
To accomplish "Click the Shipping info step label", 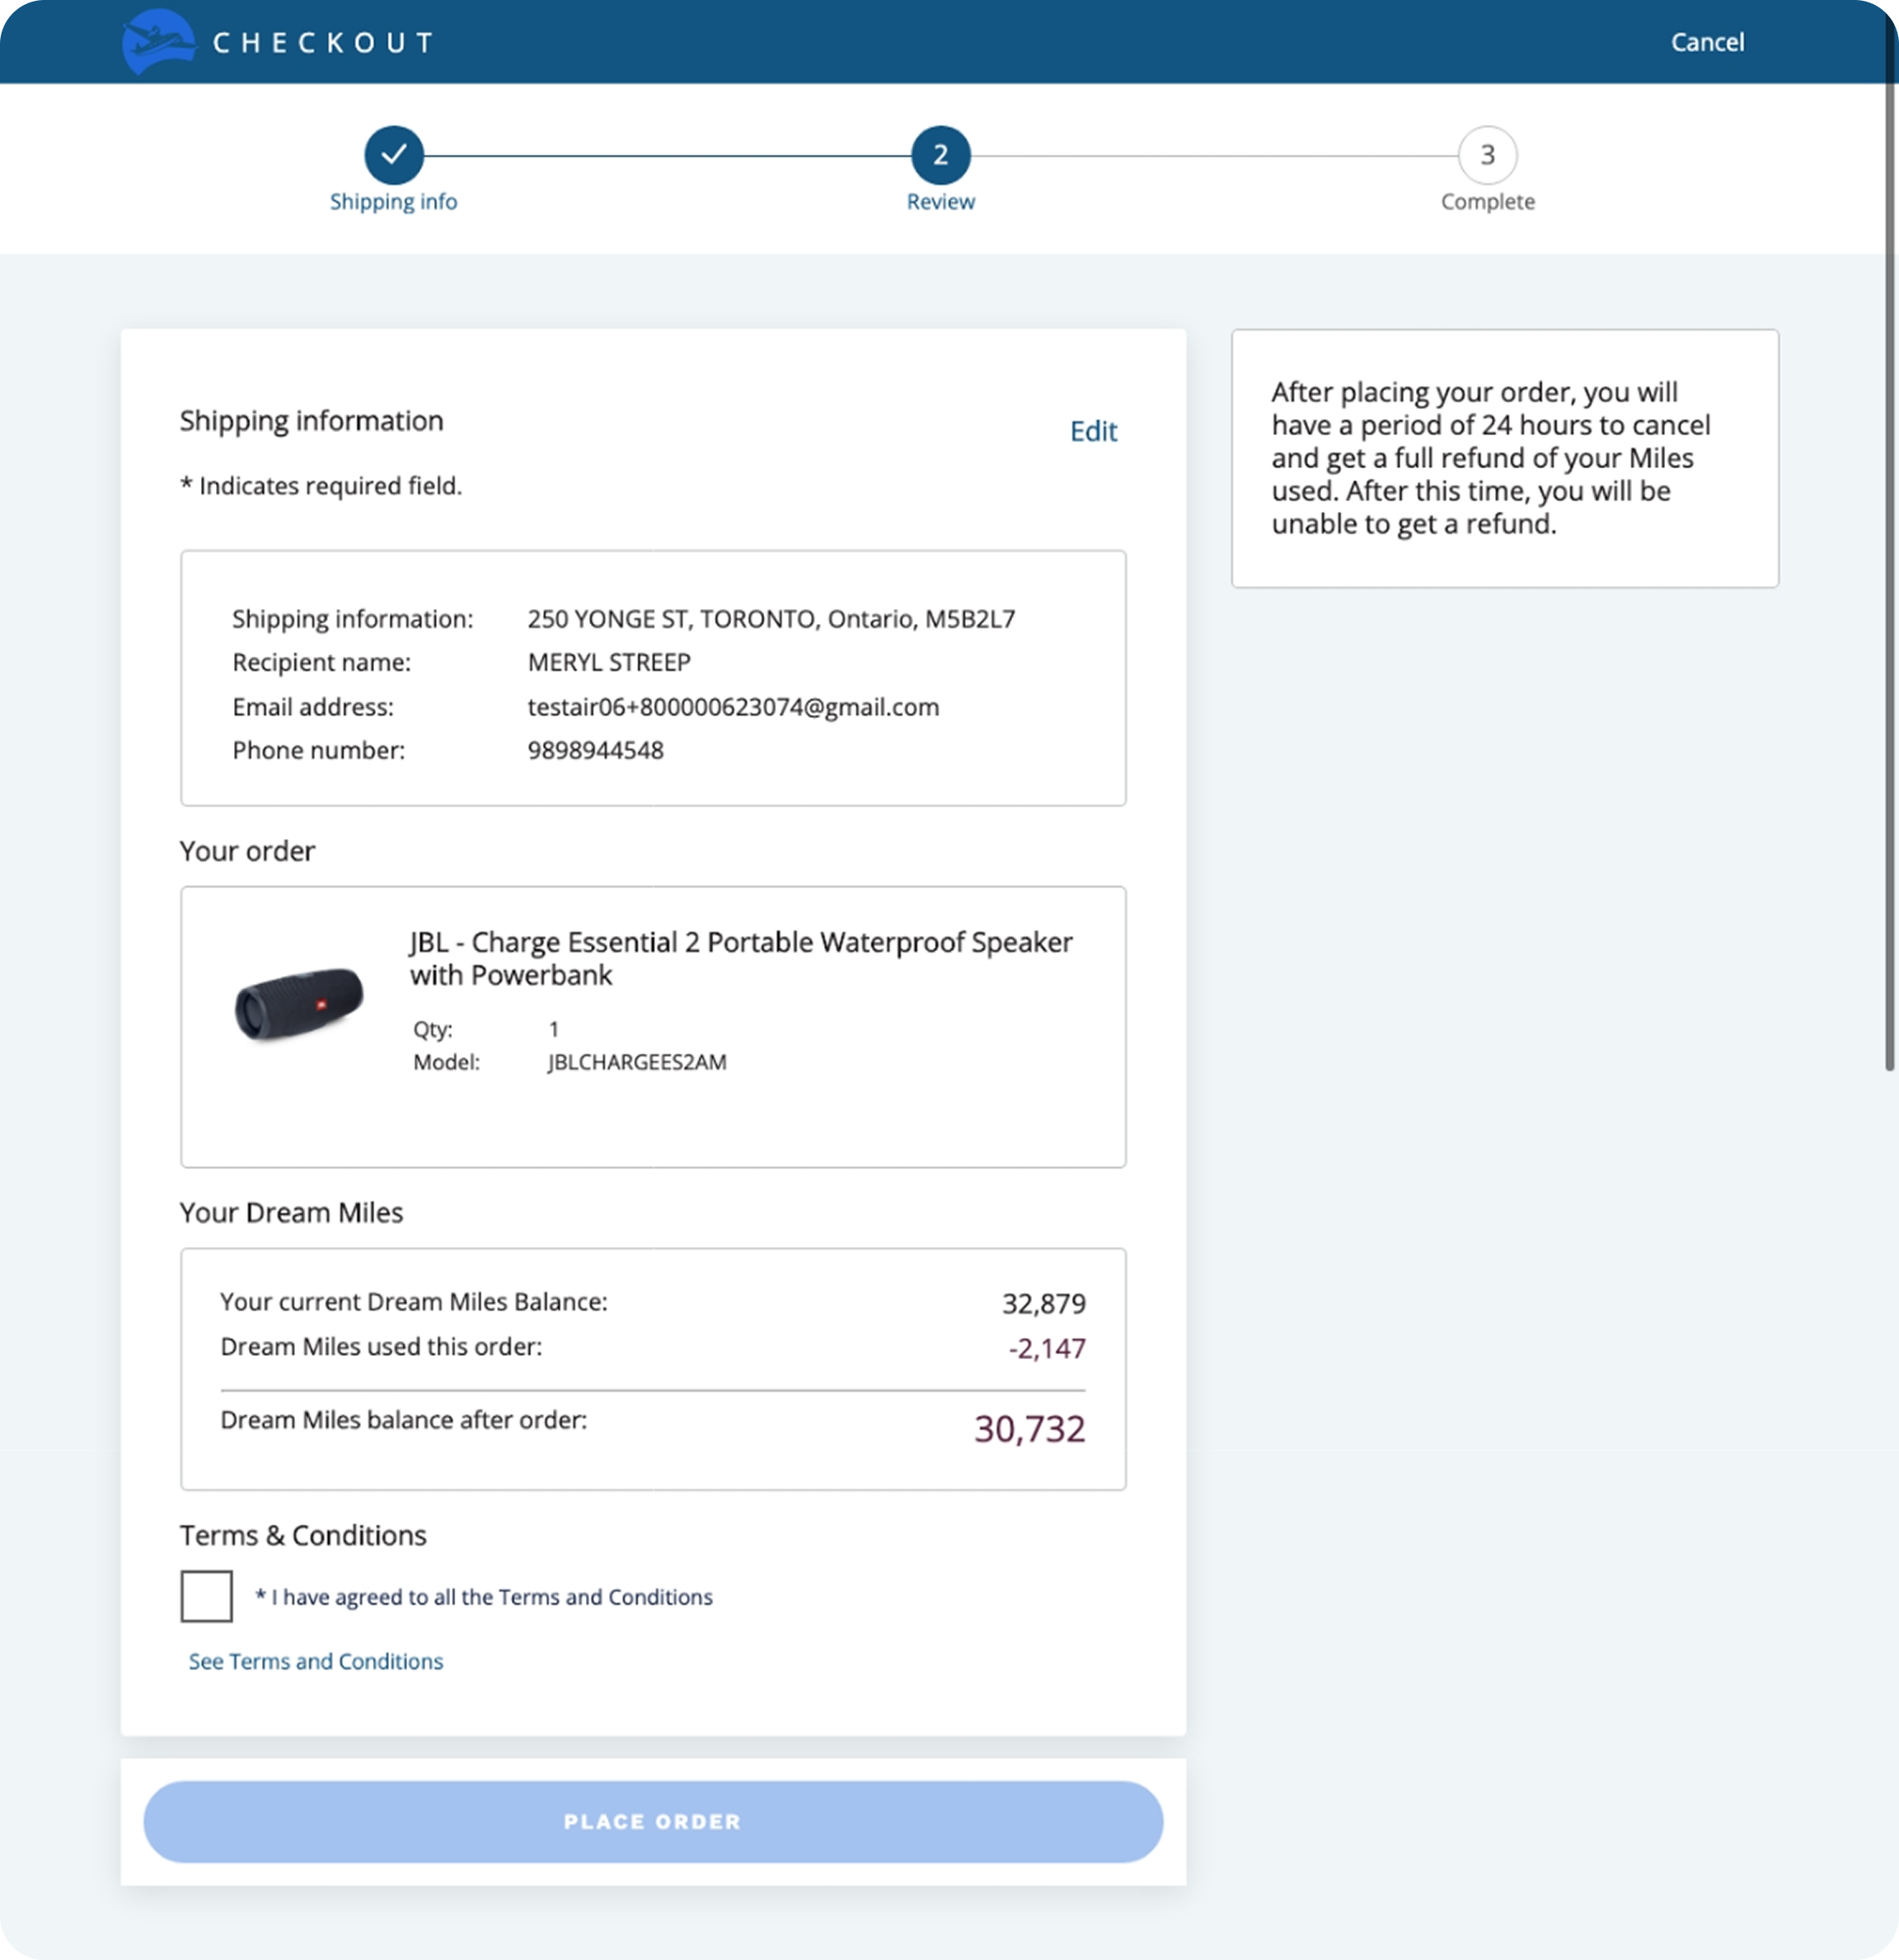I will click(x=394, y=201).
